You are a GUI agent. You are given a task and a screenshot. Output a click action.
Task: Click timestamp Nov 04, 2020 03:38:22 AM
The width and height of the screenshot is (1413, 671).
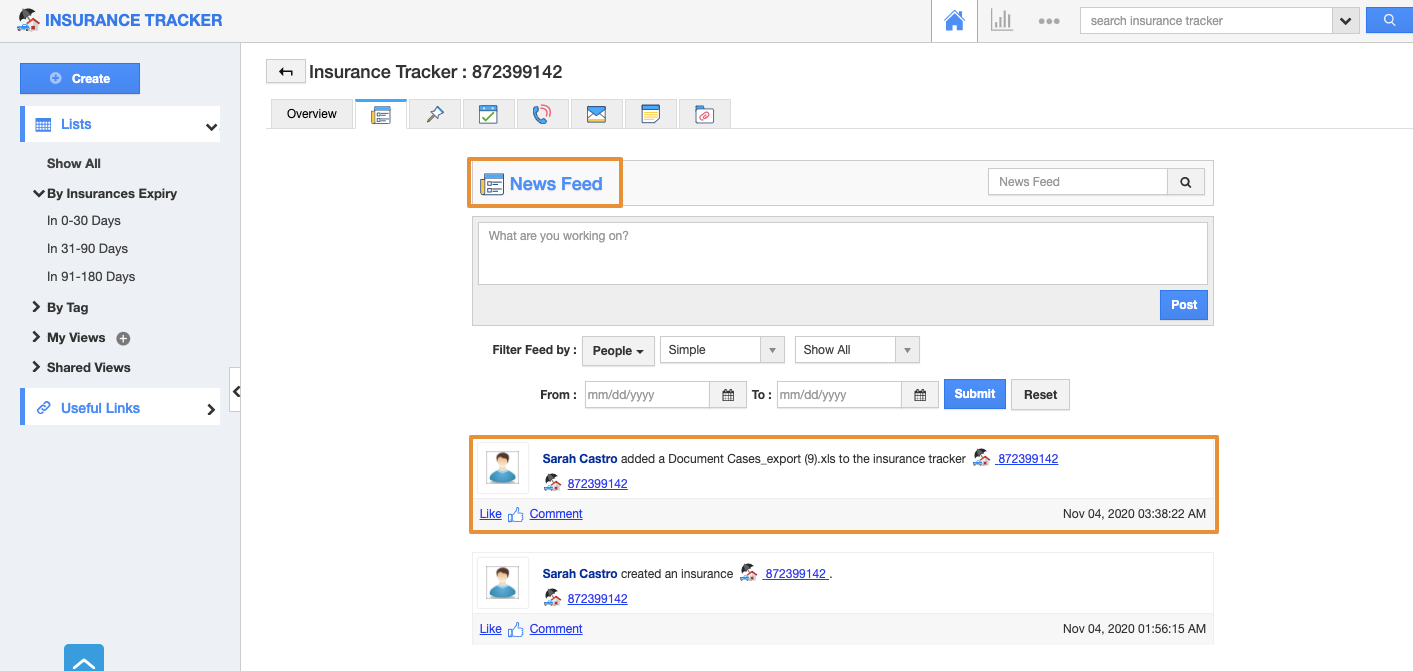pyautogui.click(x=1134, y=514)
